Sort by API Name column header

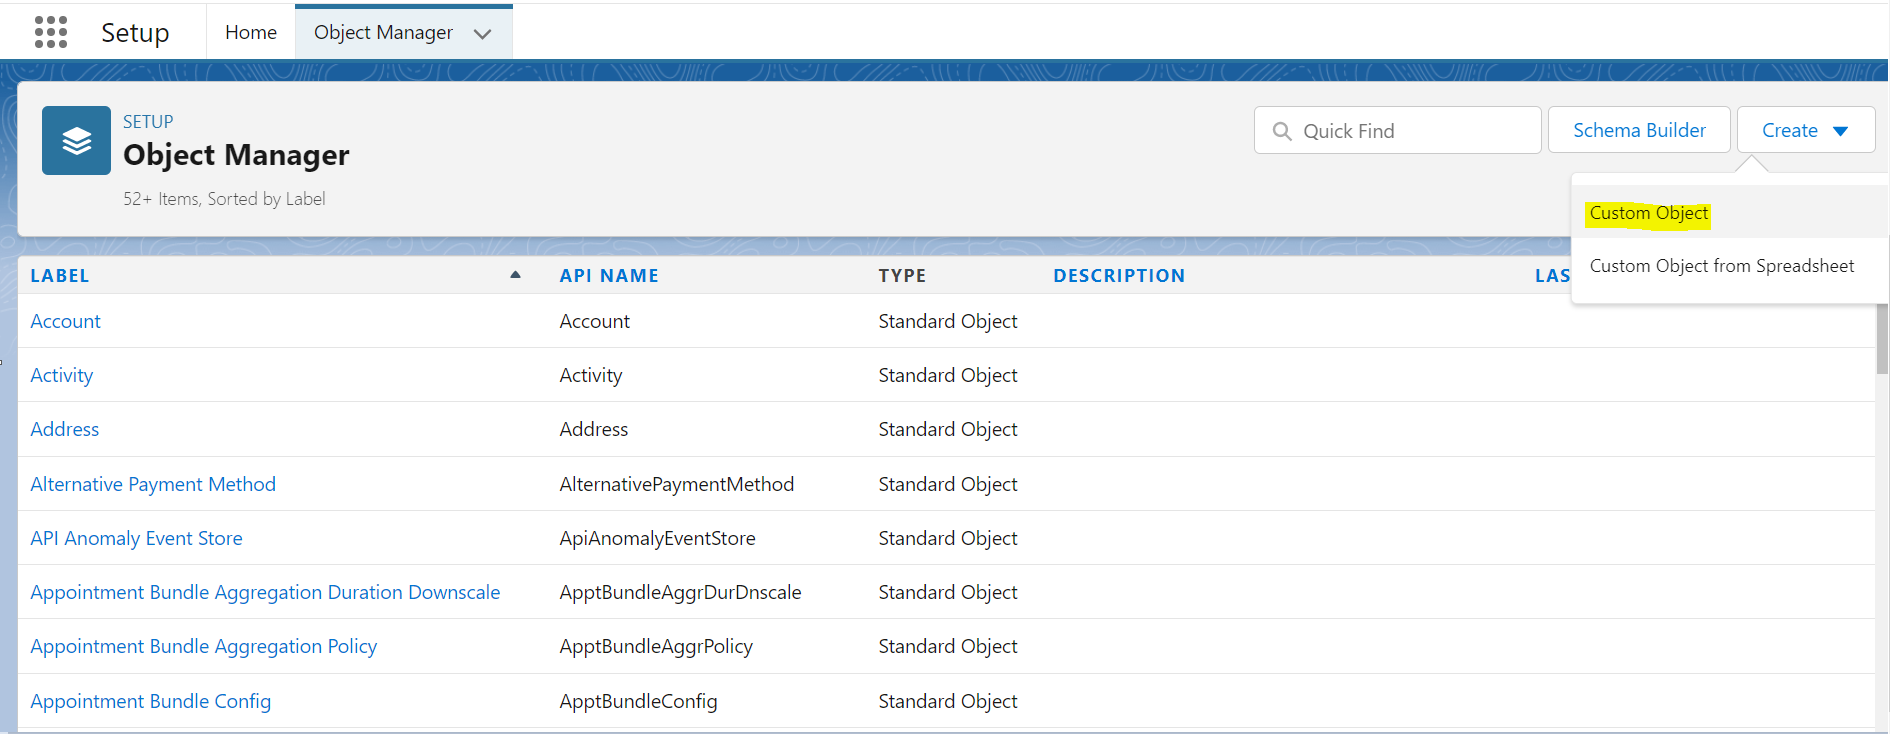tap(608, 276)
